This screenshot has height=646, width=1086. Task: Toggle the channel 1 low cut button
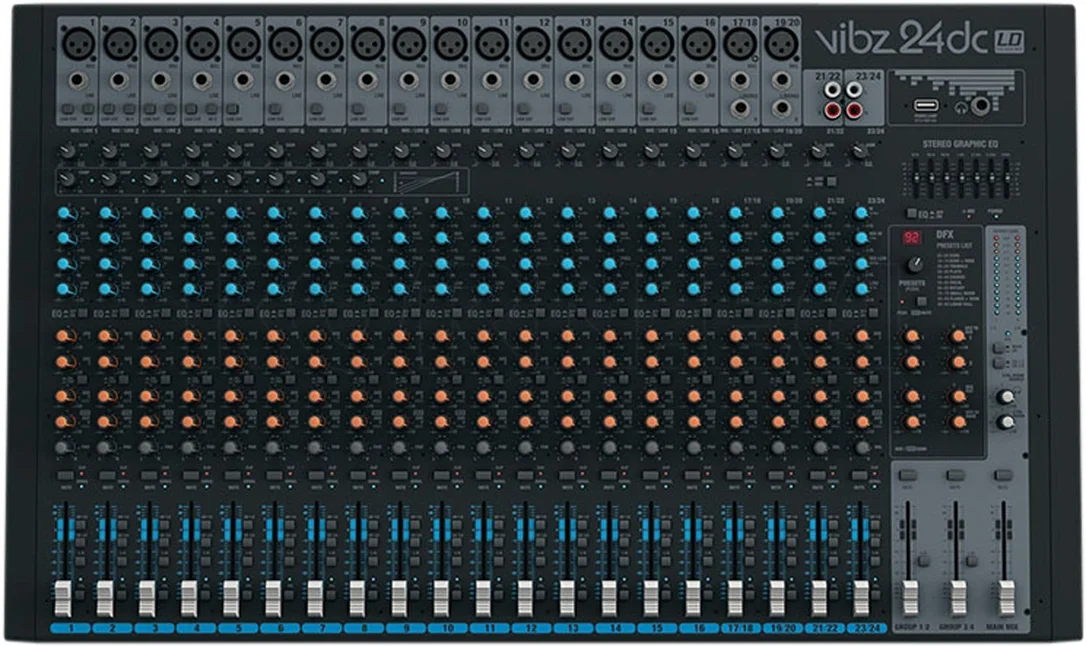tap(68, 109)
